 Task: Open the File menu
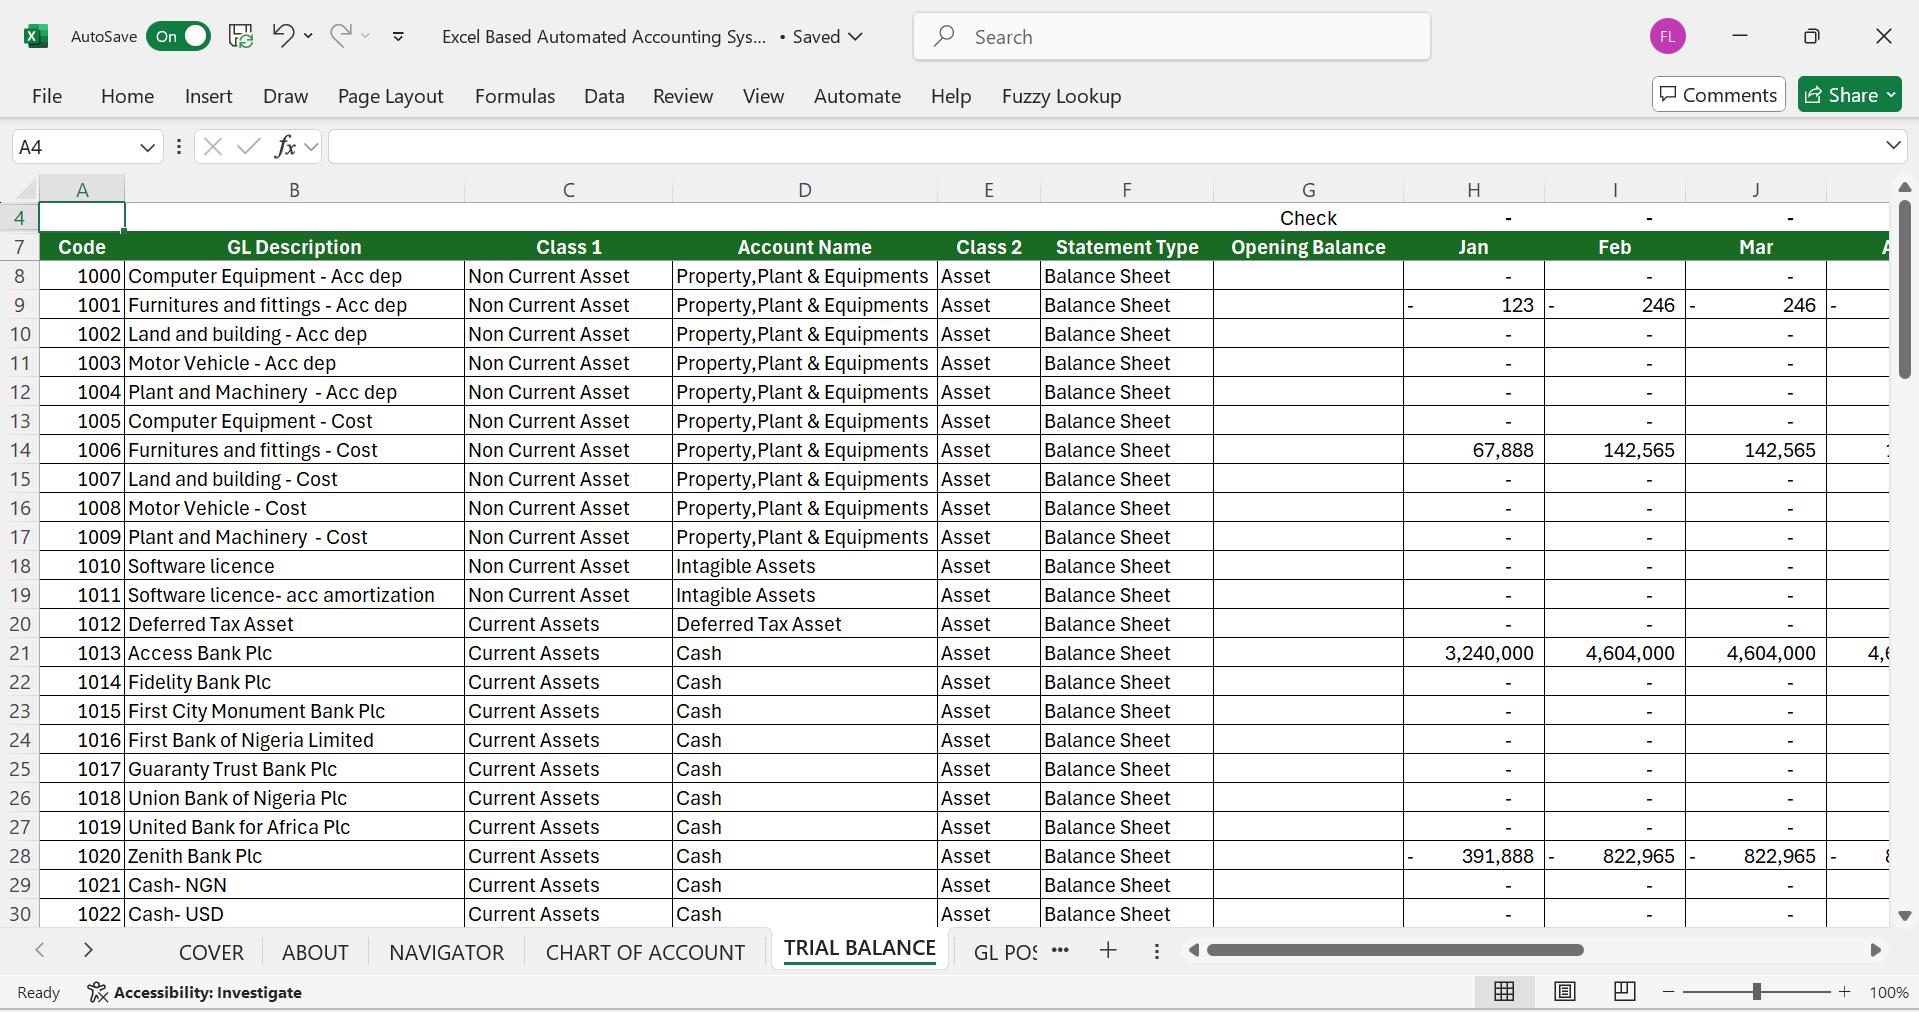click(x=47, y=96)
